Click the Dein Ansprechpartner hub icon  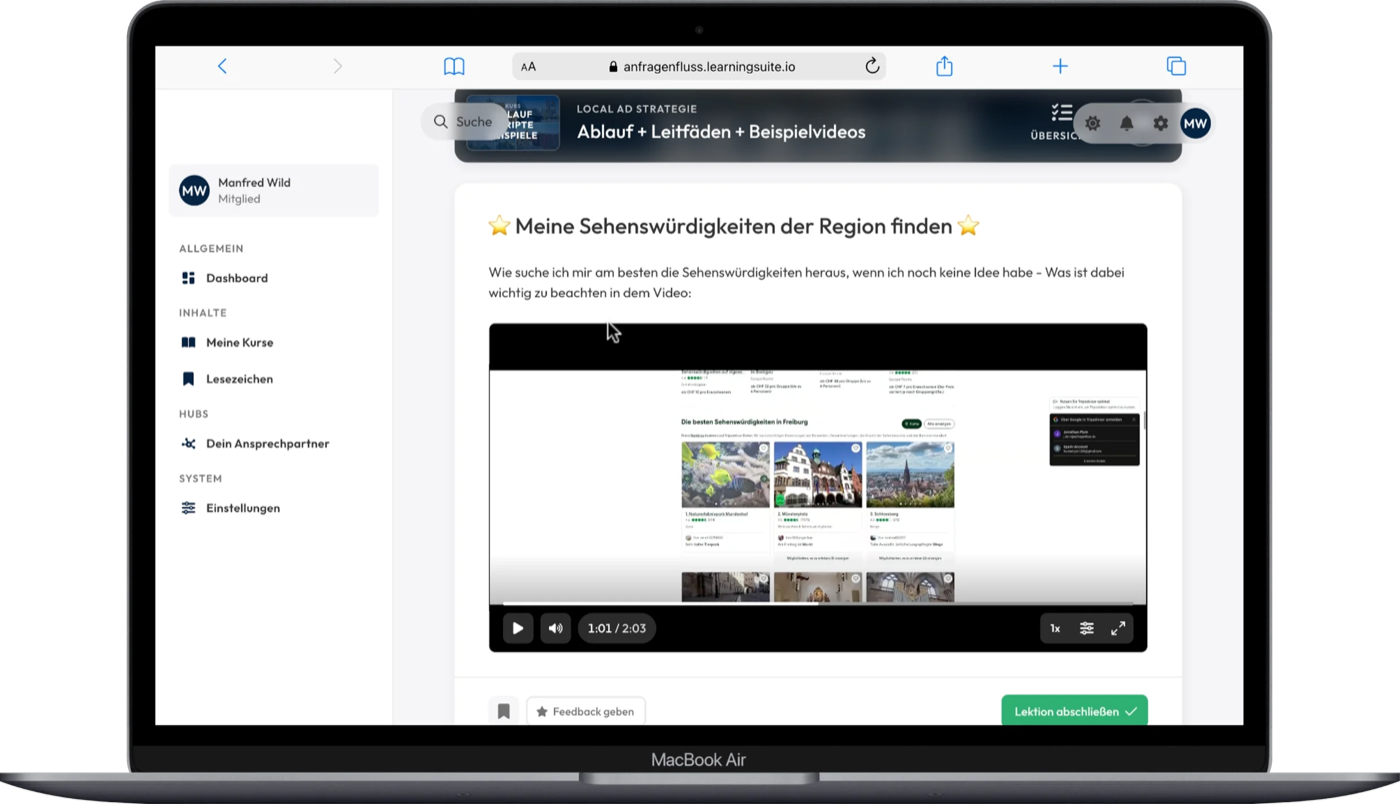(x=188, y=443)
